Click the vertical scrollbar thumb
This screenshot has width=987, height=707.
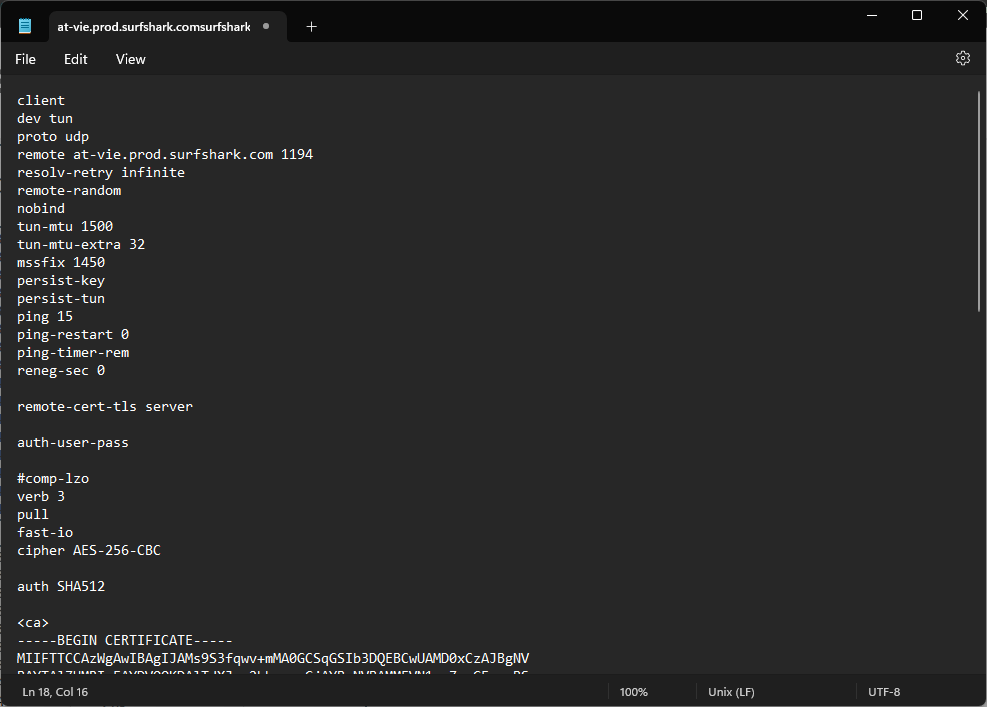pyautogui.click(x=978, y=200)
